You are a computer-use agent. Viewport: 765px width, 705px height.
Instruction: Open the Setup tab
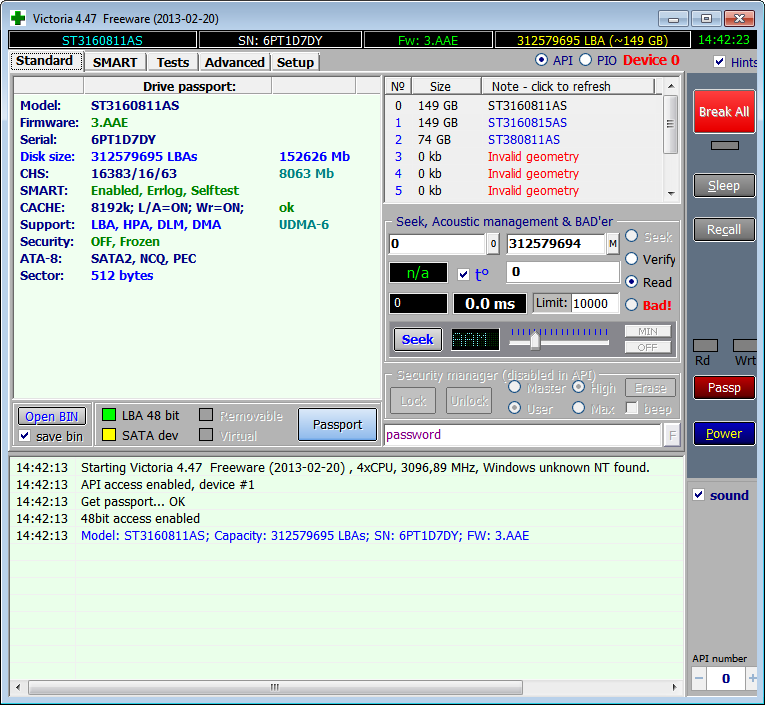click(295, 62)
